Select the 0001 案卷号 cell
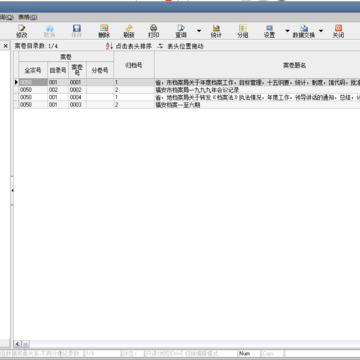Screen dimensions: 360x360 (77, 82)
